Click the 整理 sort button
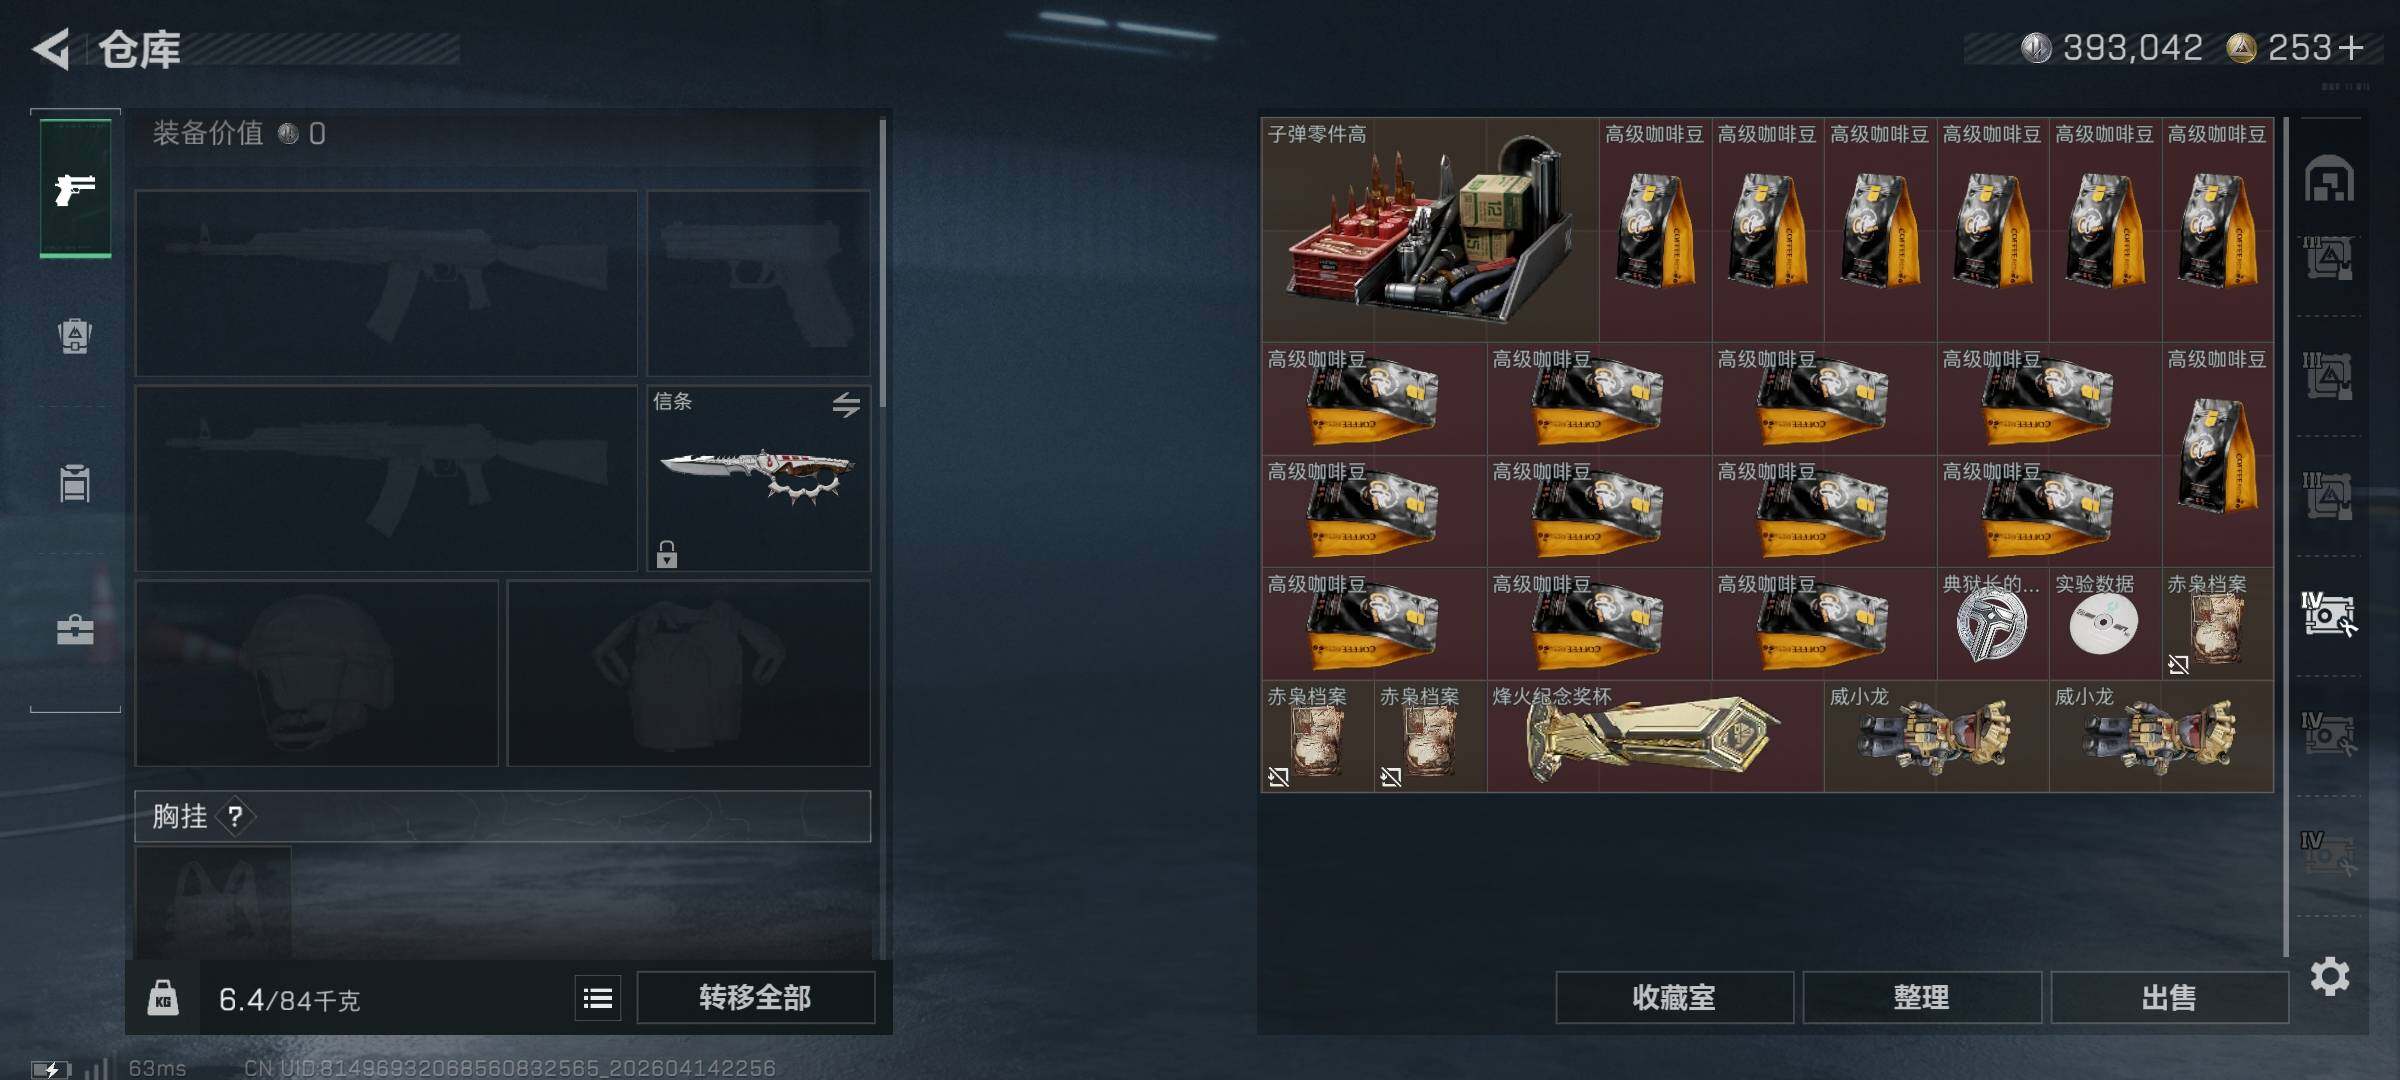Viewport: 2400px width, 1080px height. pos(1921,997)
